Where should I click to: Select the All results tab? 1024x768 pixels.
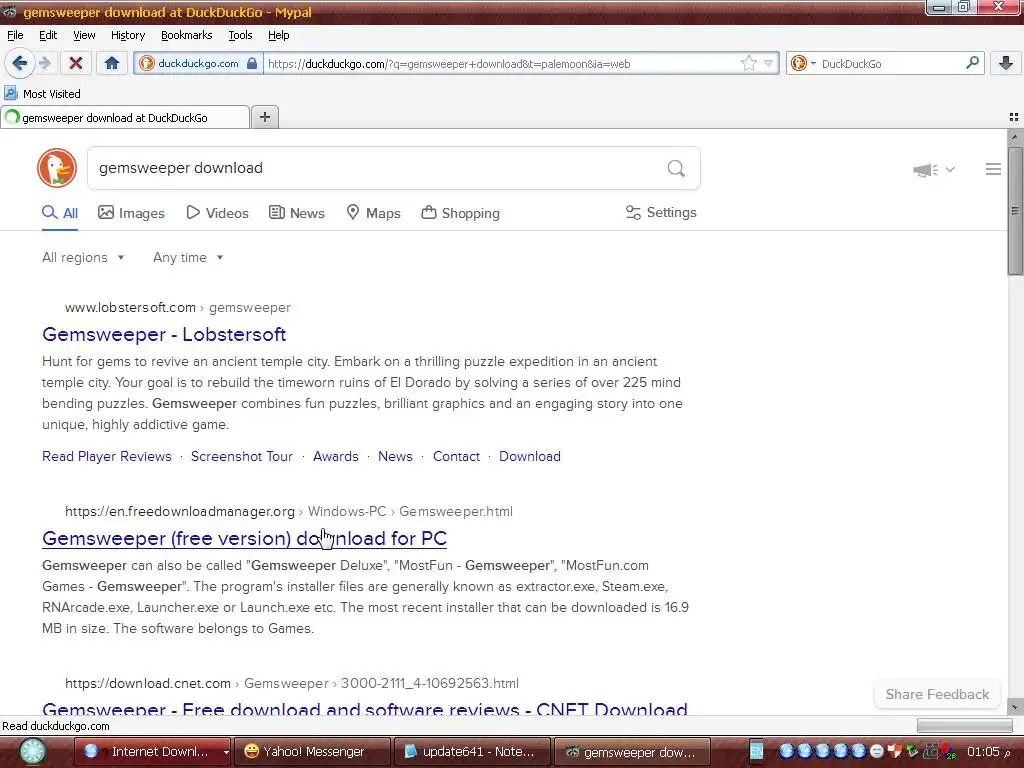[x=60, y=213]
